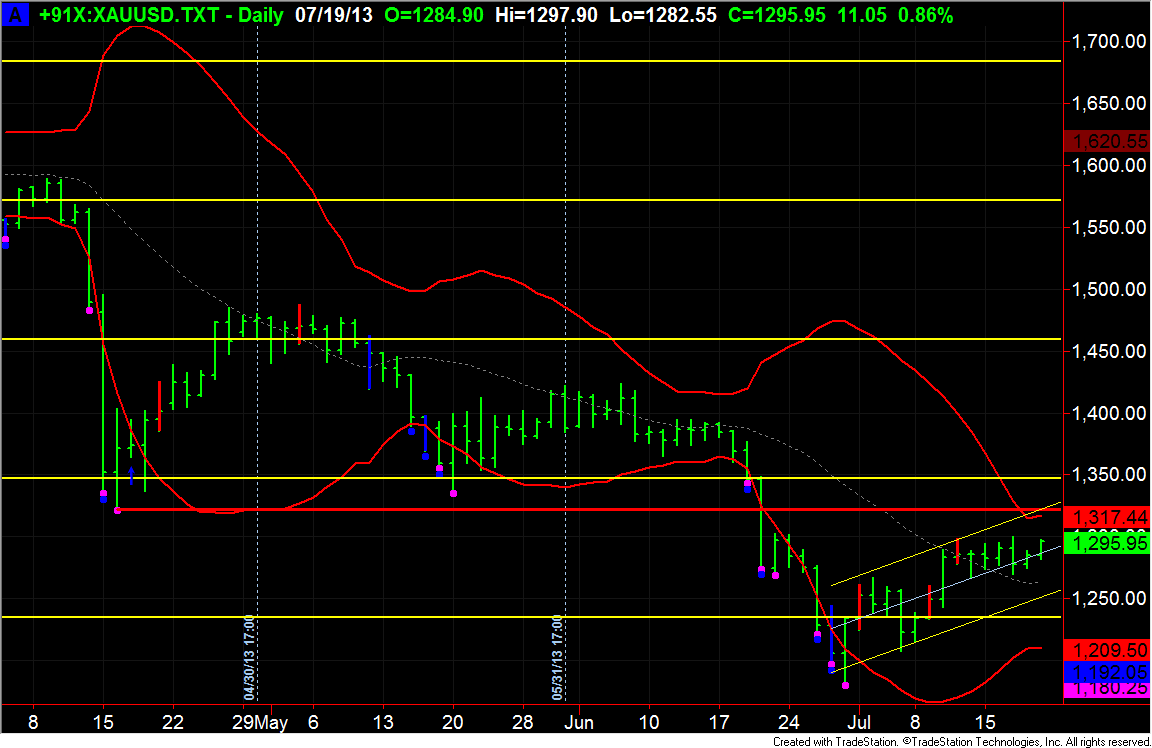Click the 13 date axis label
This screenshot has height=748, width=1152.
[x=383, y=722]
